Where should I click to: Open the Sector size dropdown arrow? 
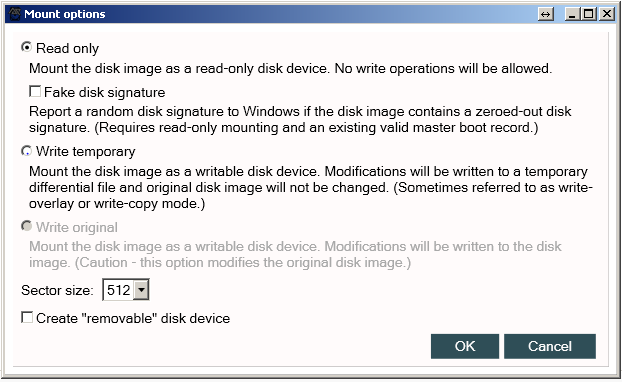[x=141, y=290]
